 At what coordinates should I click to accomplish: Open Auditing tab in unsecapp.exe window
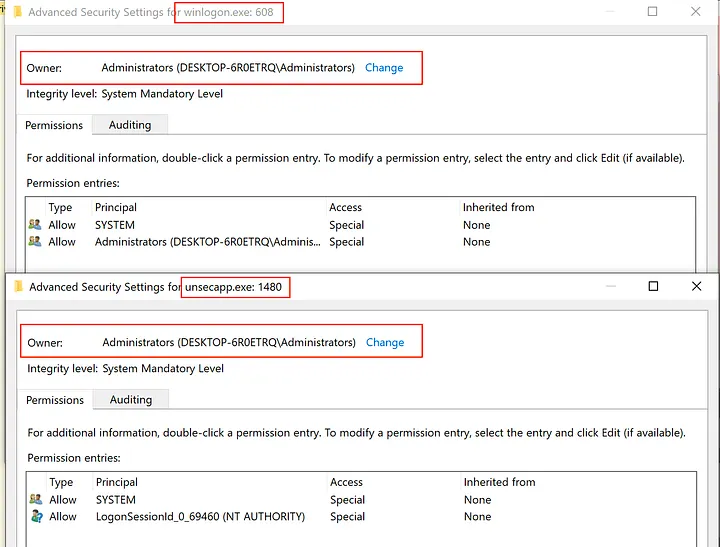tap(131, 400)
